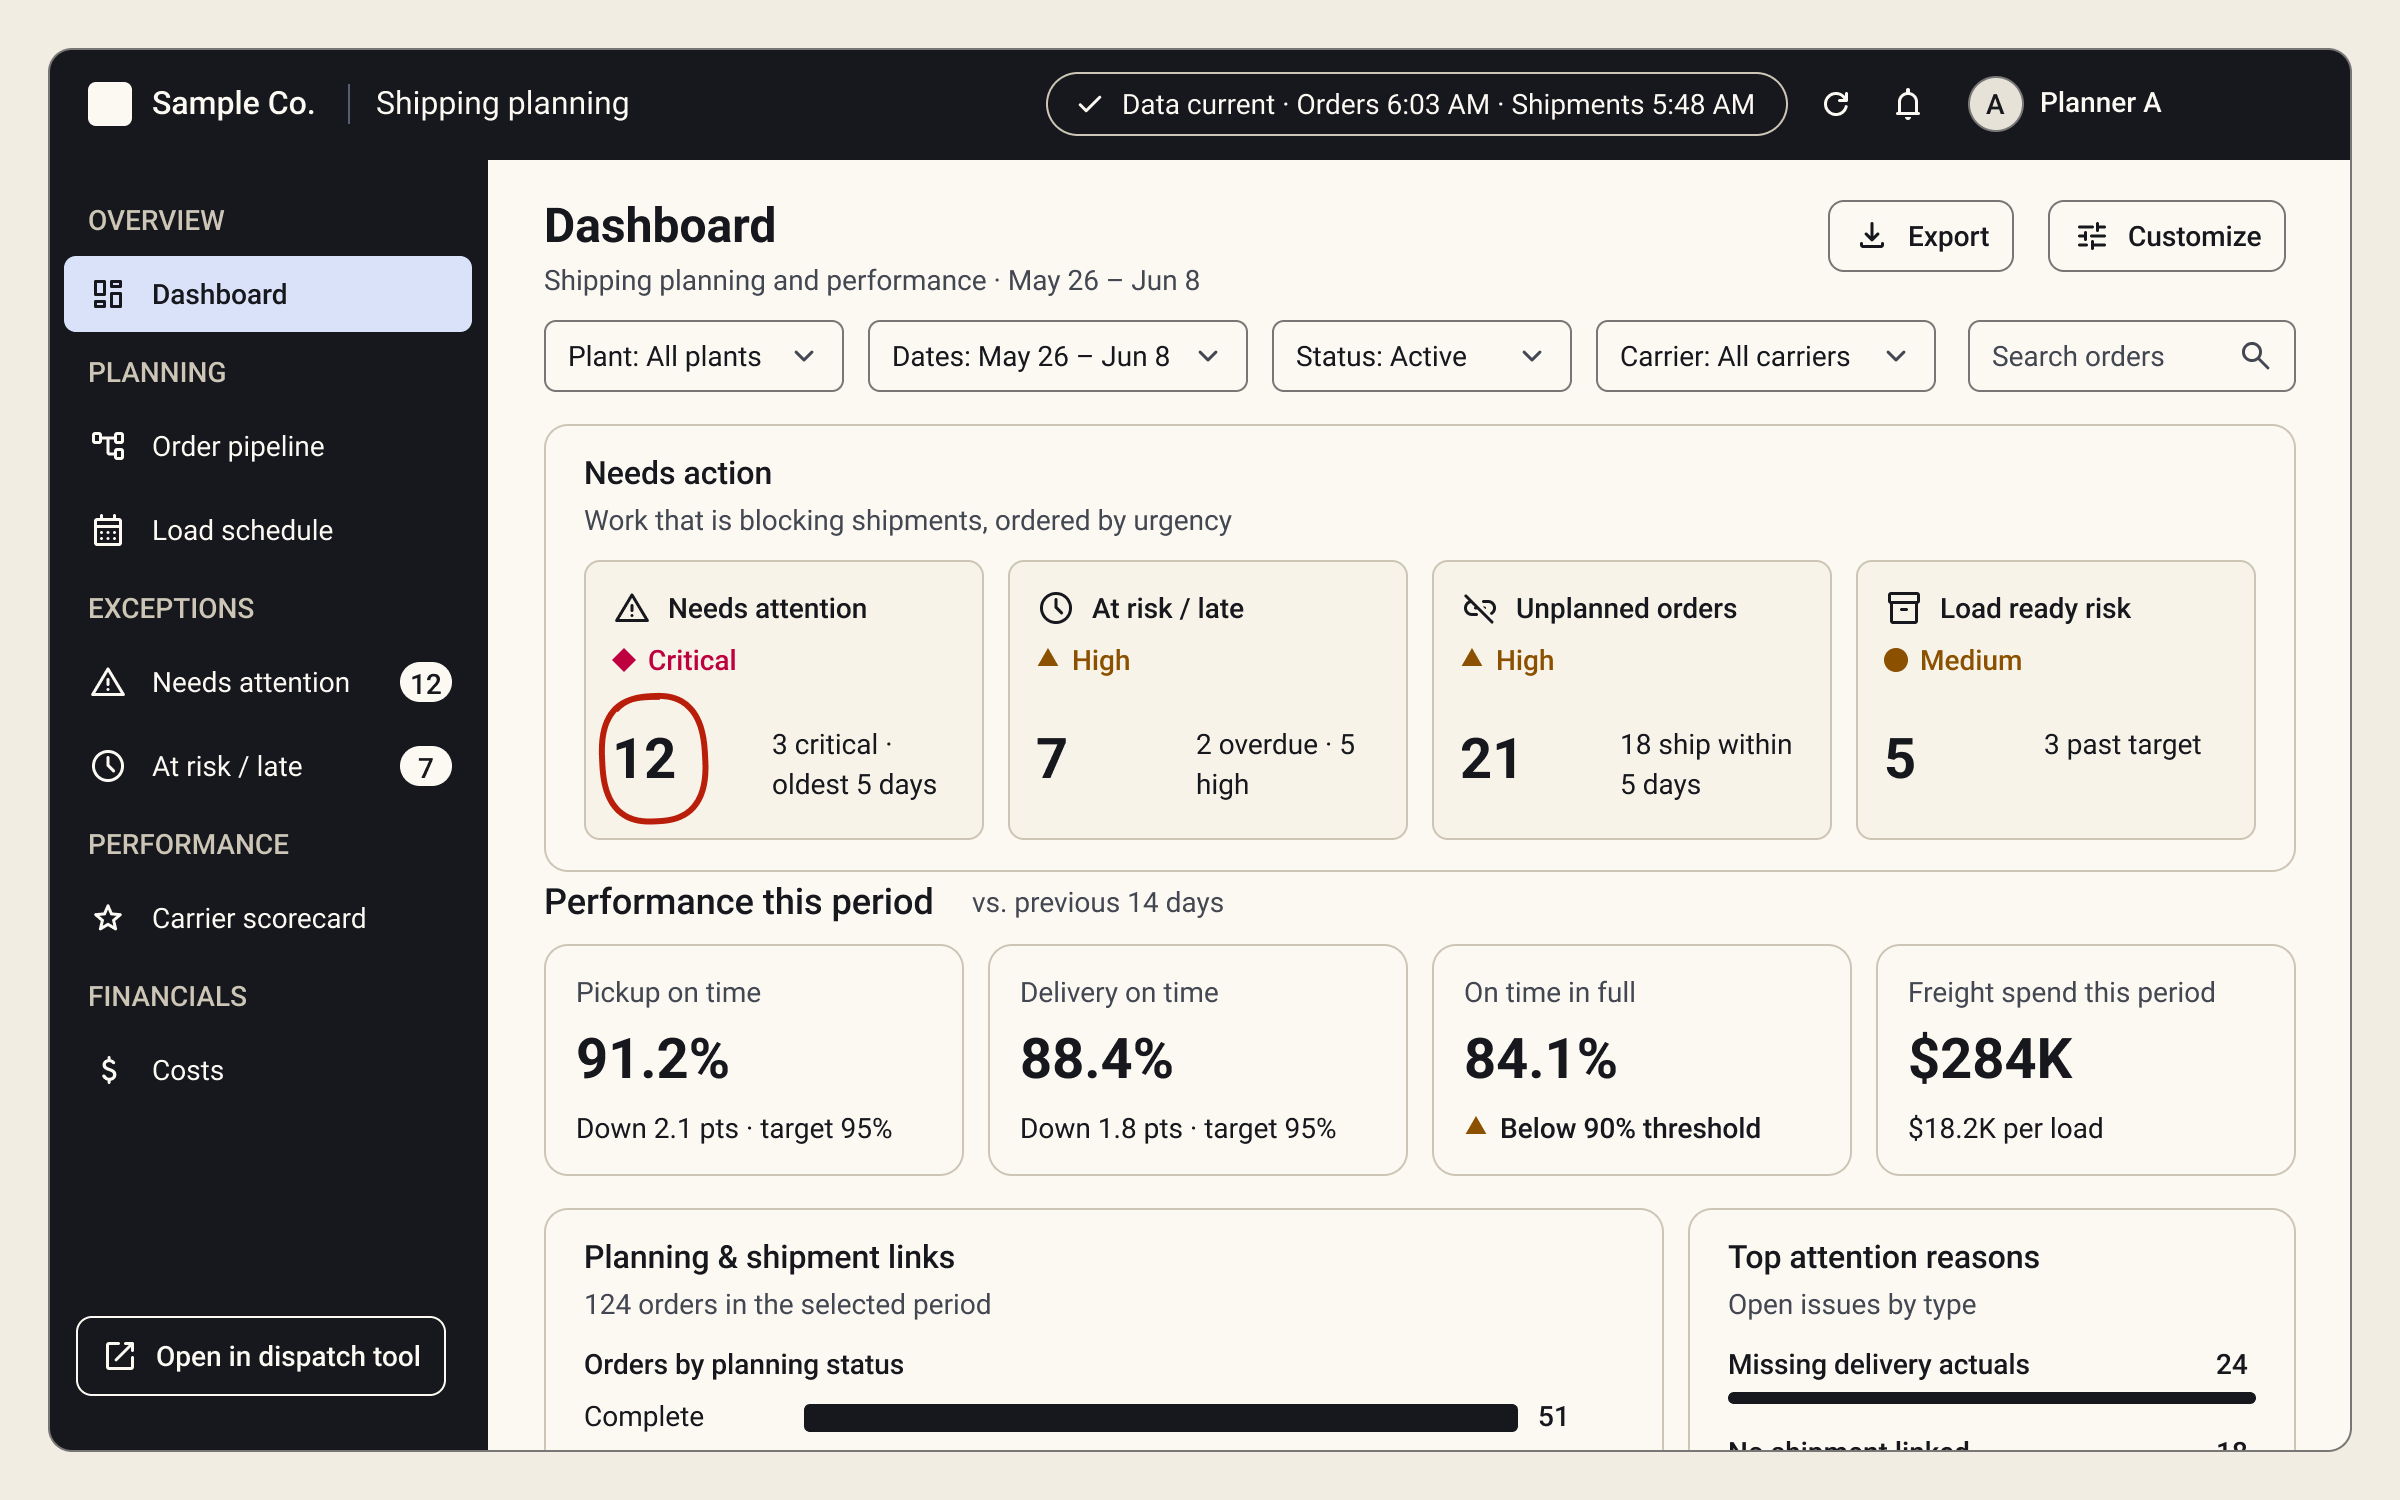Open notifications bell
This screenshot has width=2400, height=1500.
(1908, 104)
